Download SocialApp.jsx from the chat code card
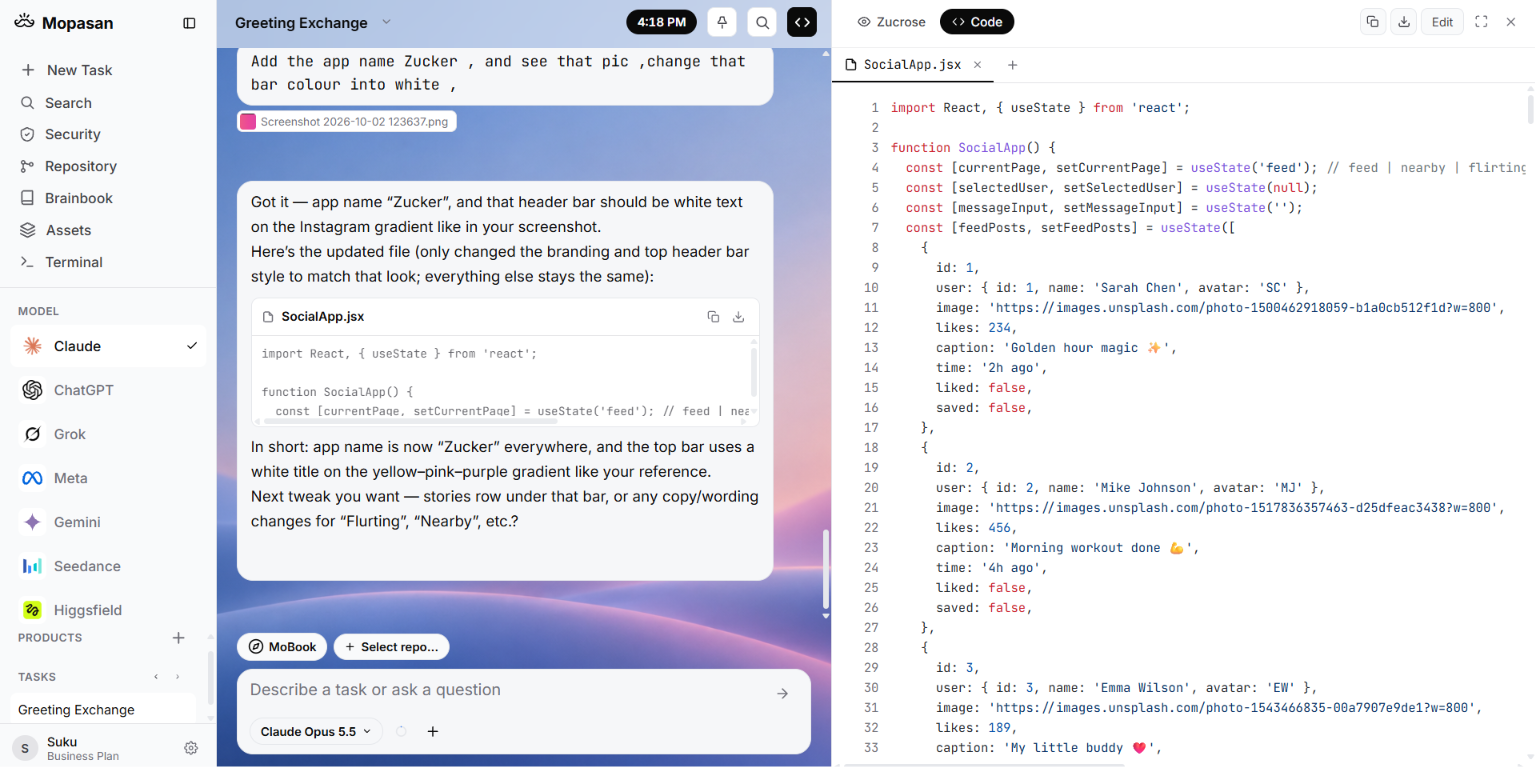This screenshot has width=1535, height=767. point(738,317)
